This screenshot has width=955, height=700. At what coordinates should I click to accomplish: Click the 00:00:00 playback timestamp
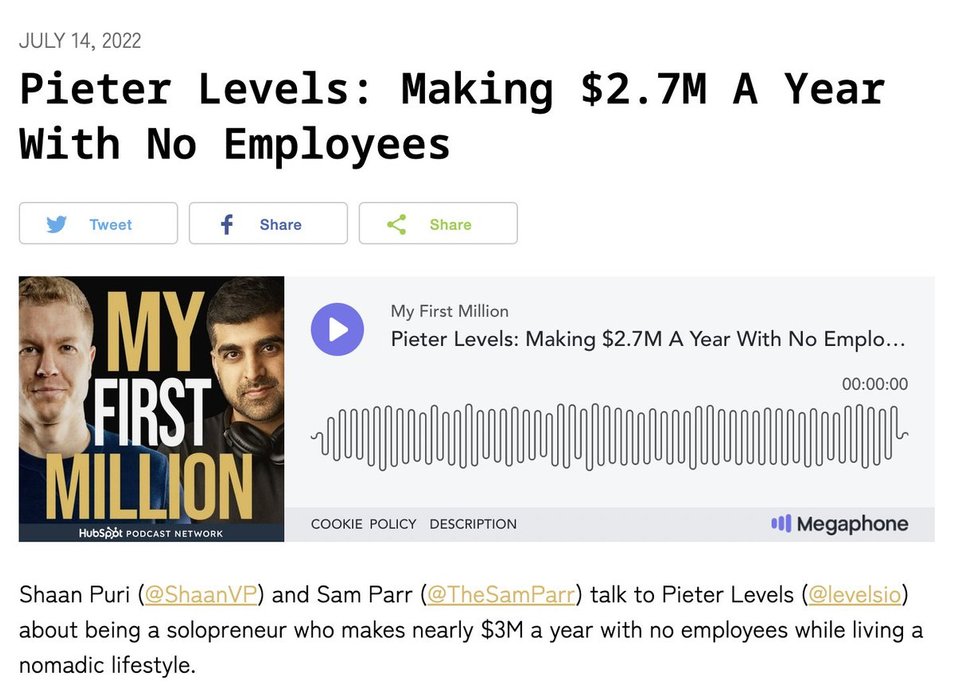(x=874, y=384)
